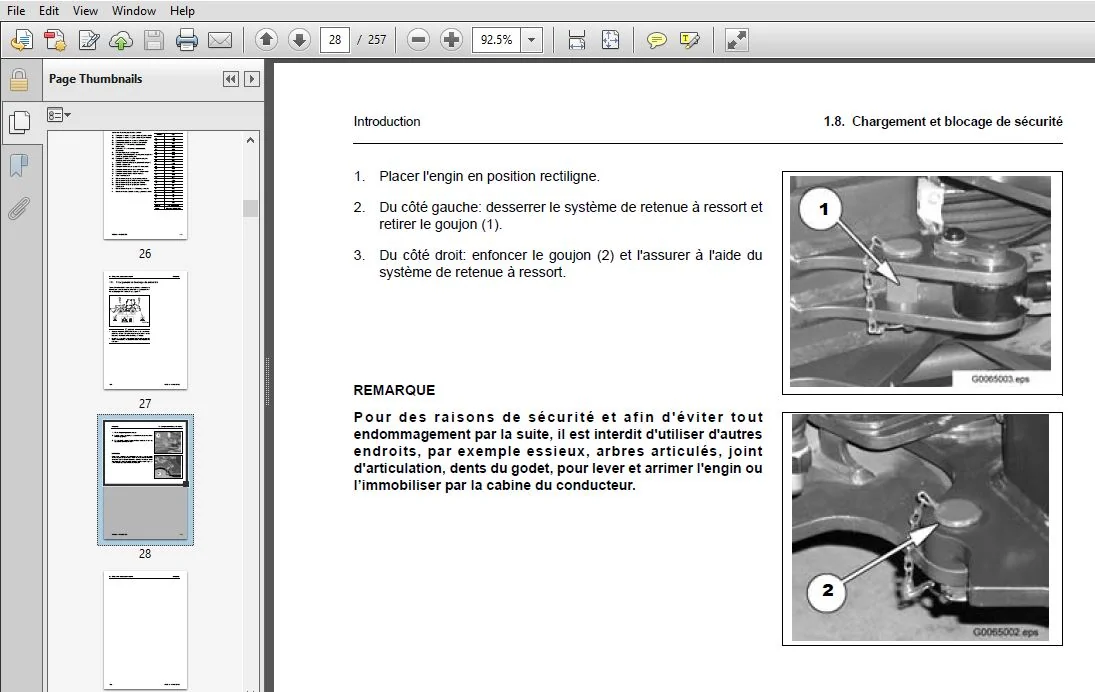Click the 'REMARQUE' heading in document

pyautogui.click(x=394, y=390)
